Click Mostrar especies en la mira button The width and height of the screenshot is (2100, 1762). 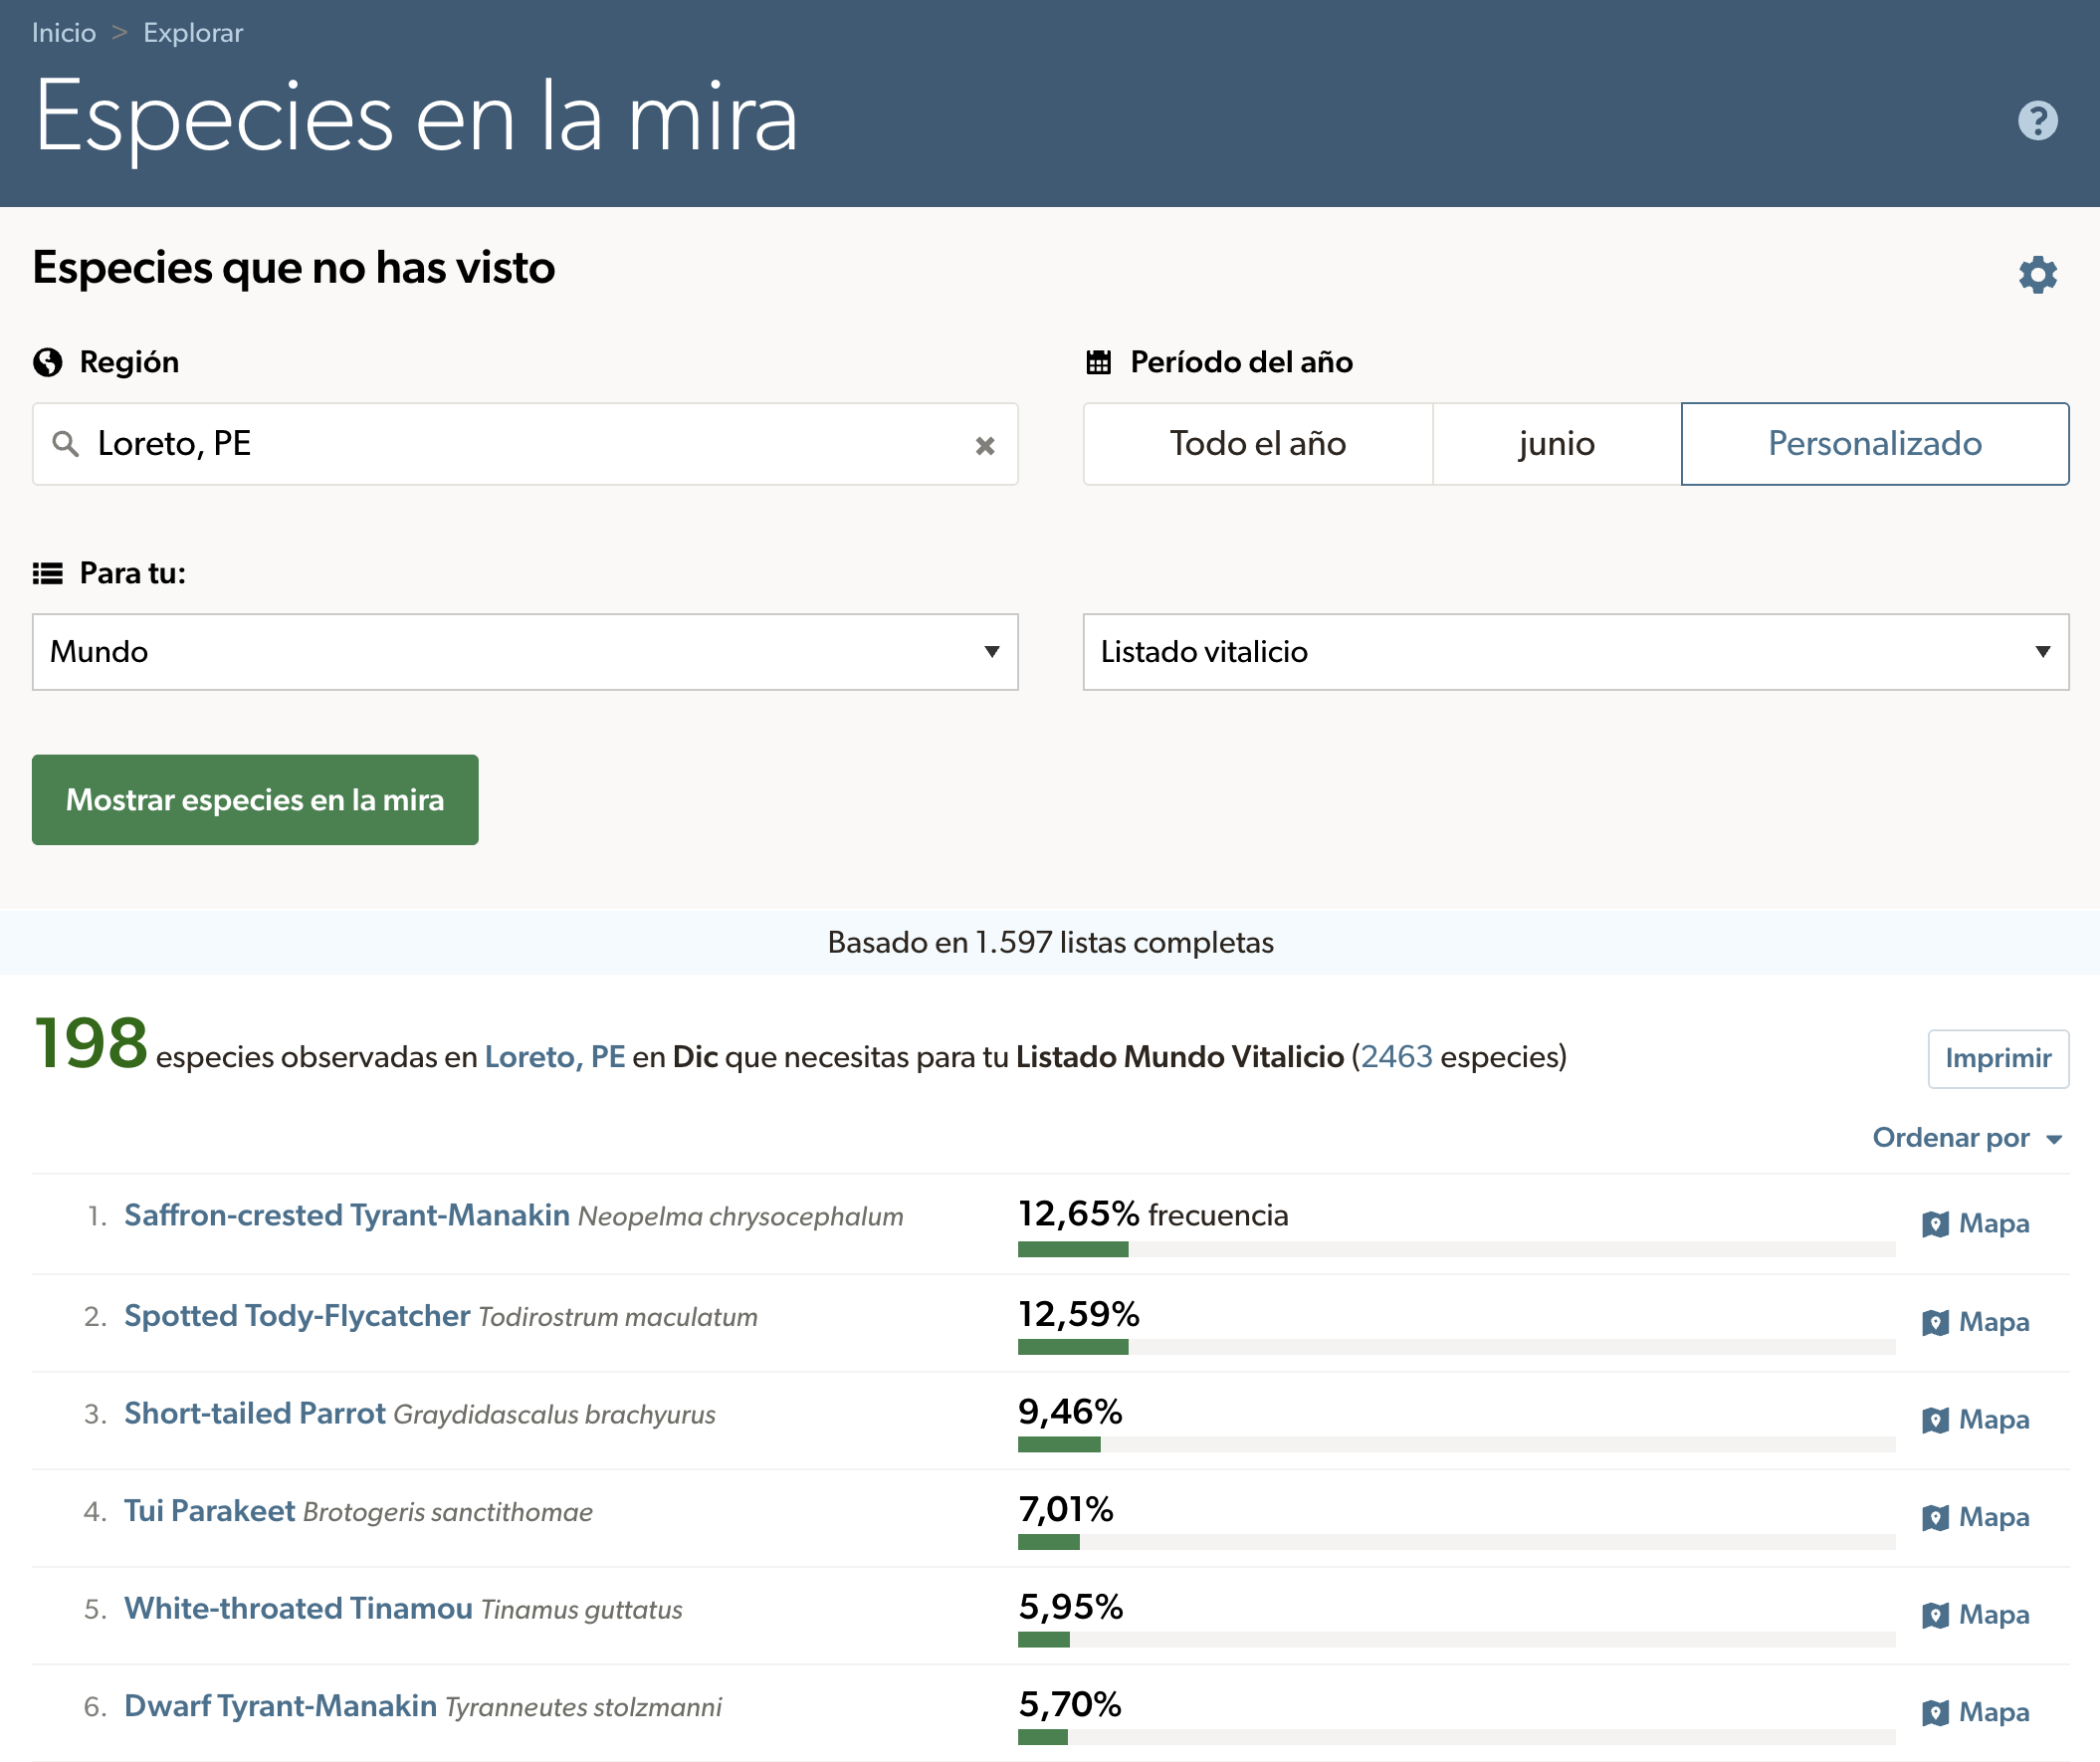coord(255,800)
